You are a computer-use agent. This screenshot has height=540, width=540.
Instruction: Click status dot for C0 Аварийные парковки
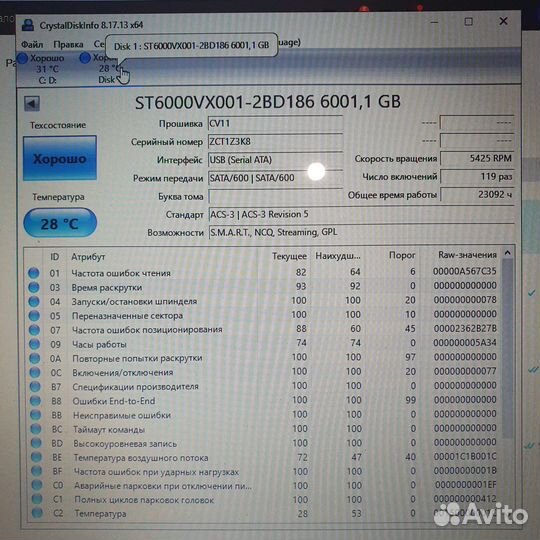click(37, 486)
